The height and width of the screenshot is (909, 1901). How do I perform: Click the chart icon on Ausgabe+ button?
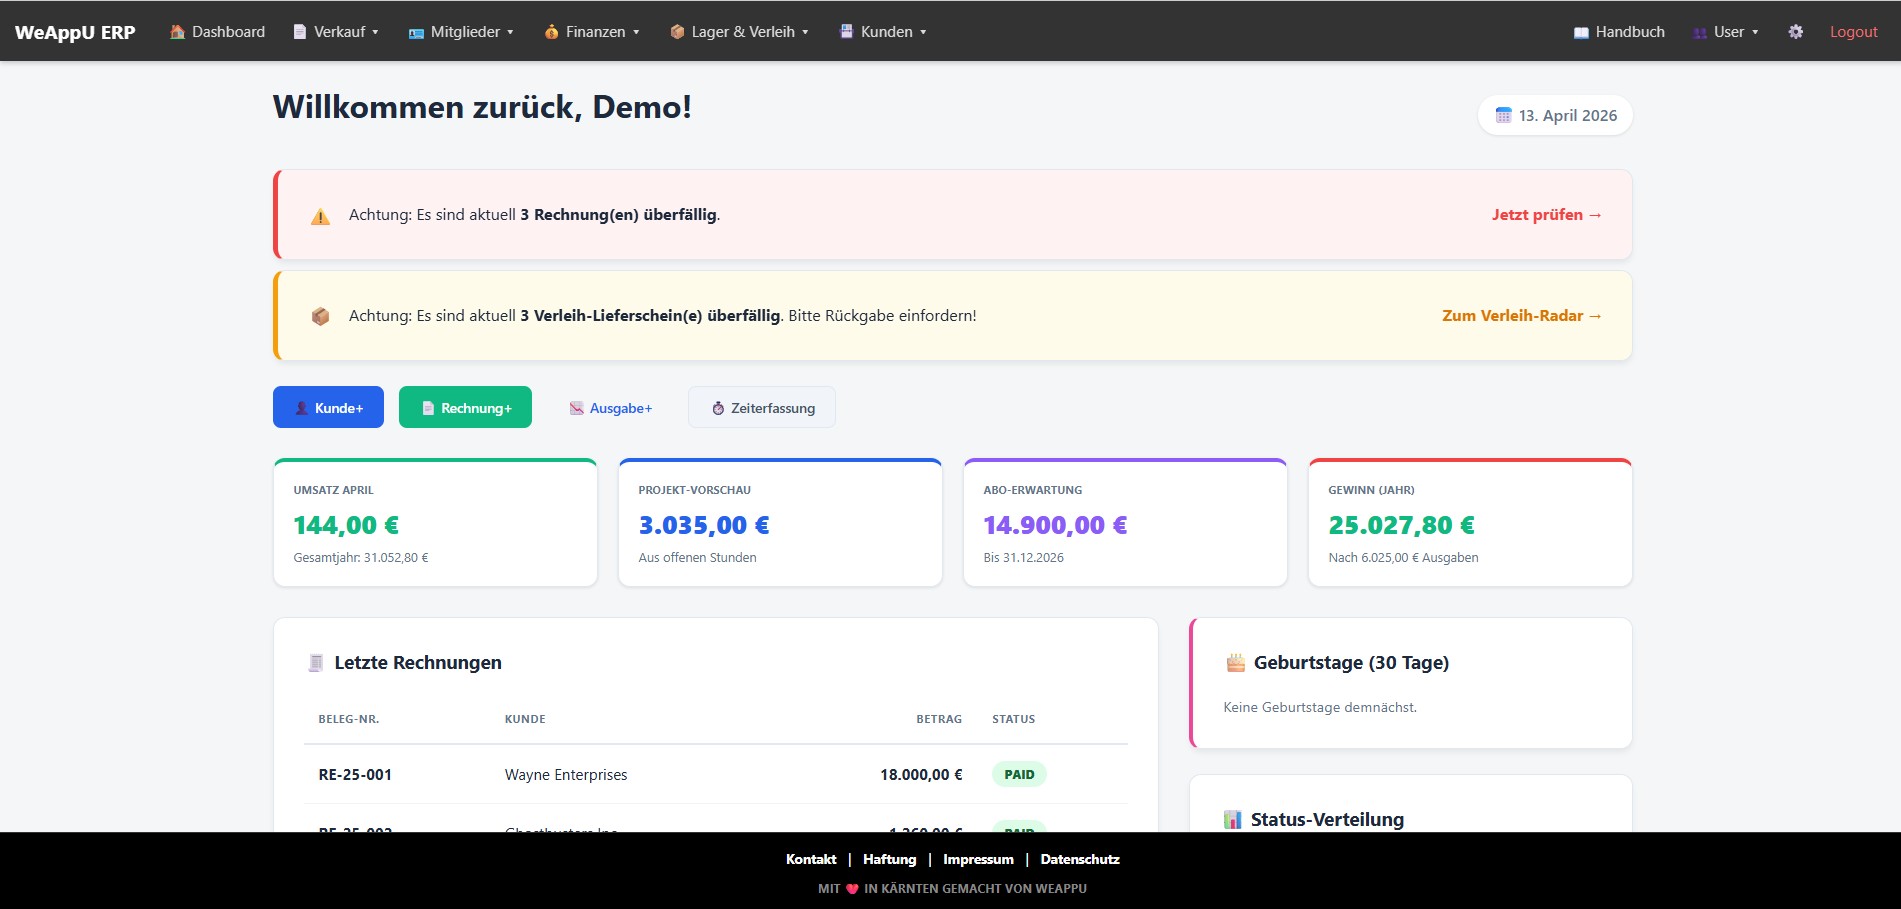pos(576,408)
